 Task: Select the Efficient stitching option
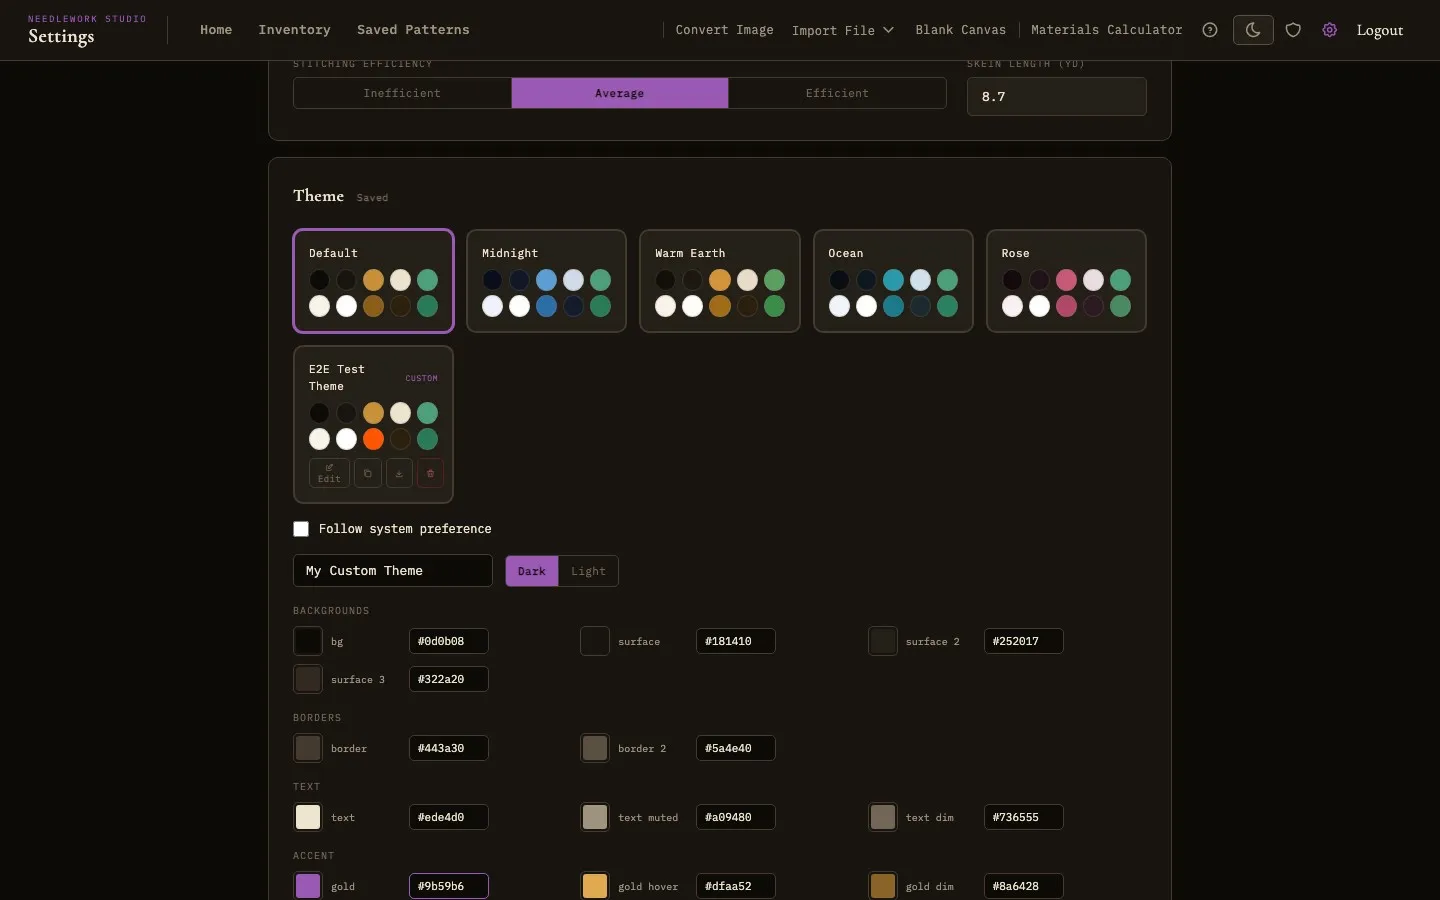pos(837,93)
